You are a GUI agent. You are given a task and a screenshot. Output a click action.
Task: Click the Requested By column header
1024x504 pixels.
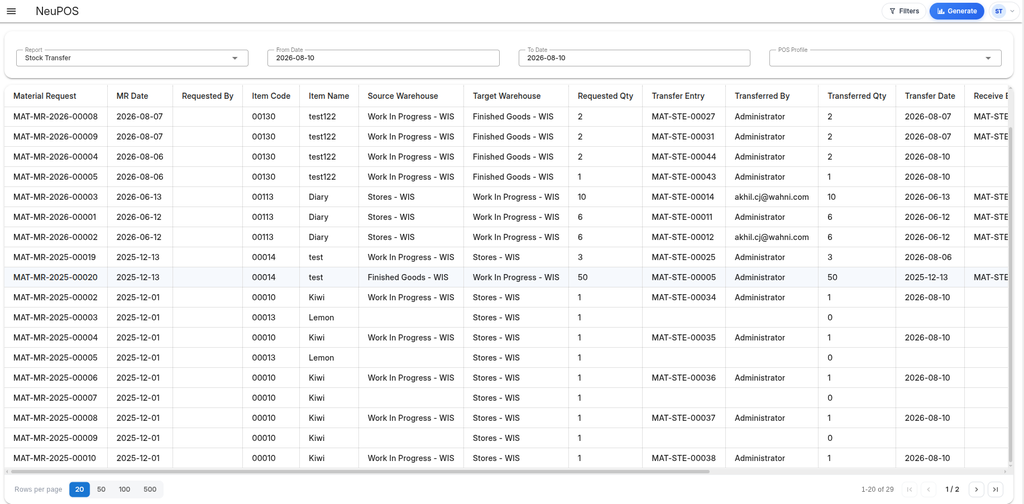point(208,96)
